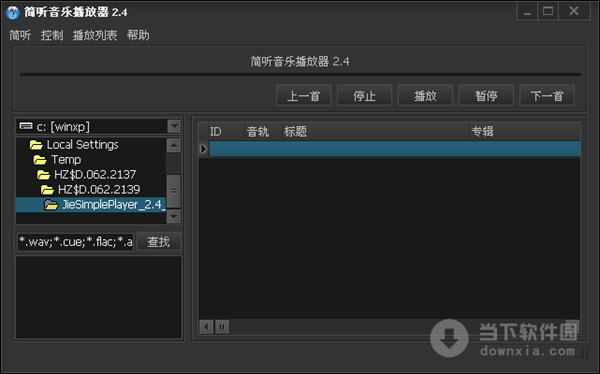Viewport: 600px width, 374px height.
Task: Select the JieSimplePlayer_2.4_ folder
Action: click(x=113, y=205)
